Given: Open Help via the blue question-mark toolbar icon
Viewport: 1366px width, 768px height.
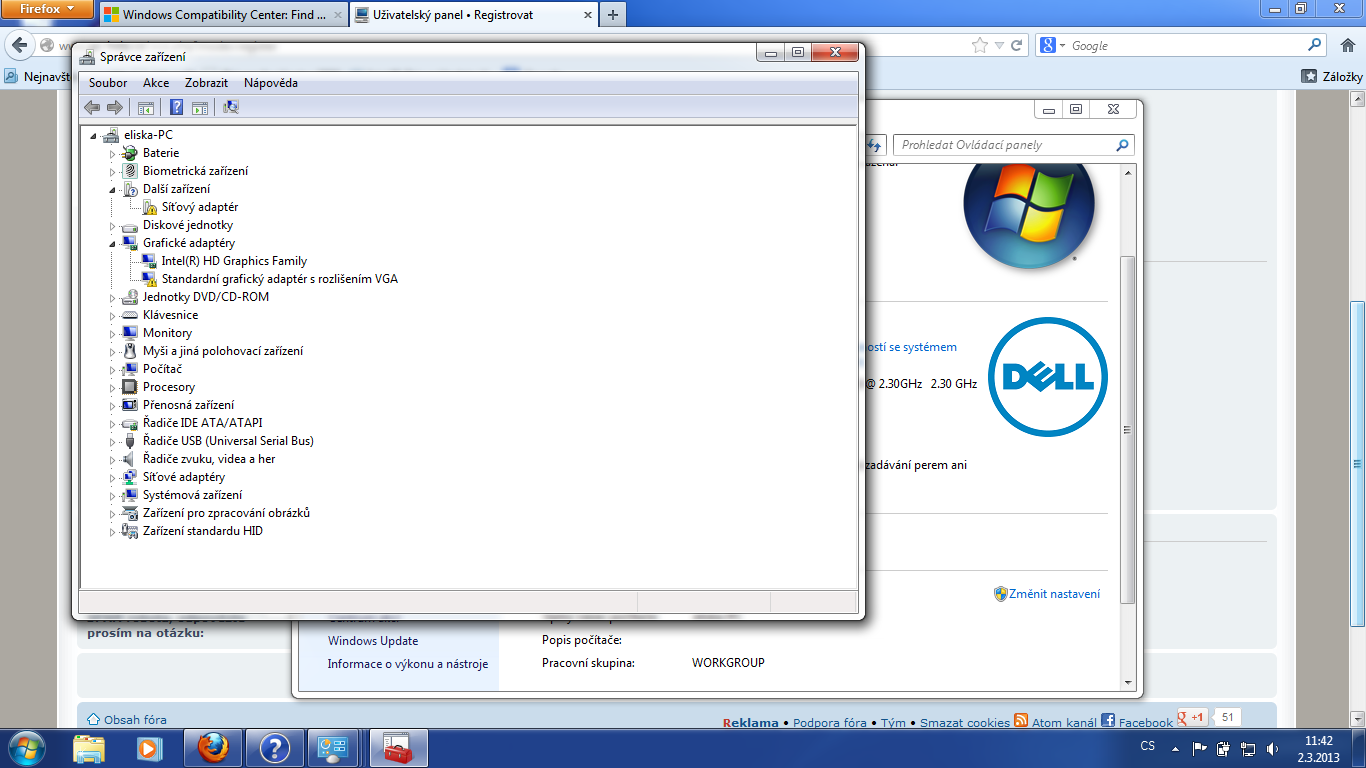Looking at the screenshot, I should tap(176, 107).
